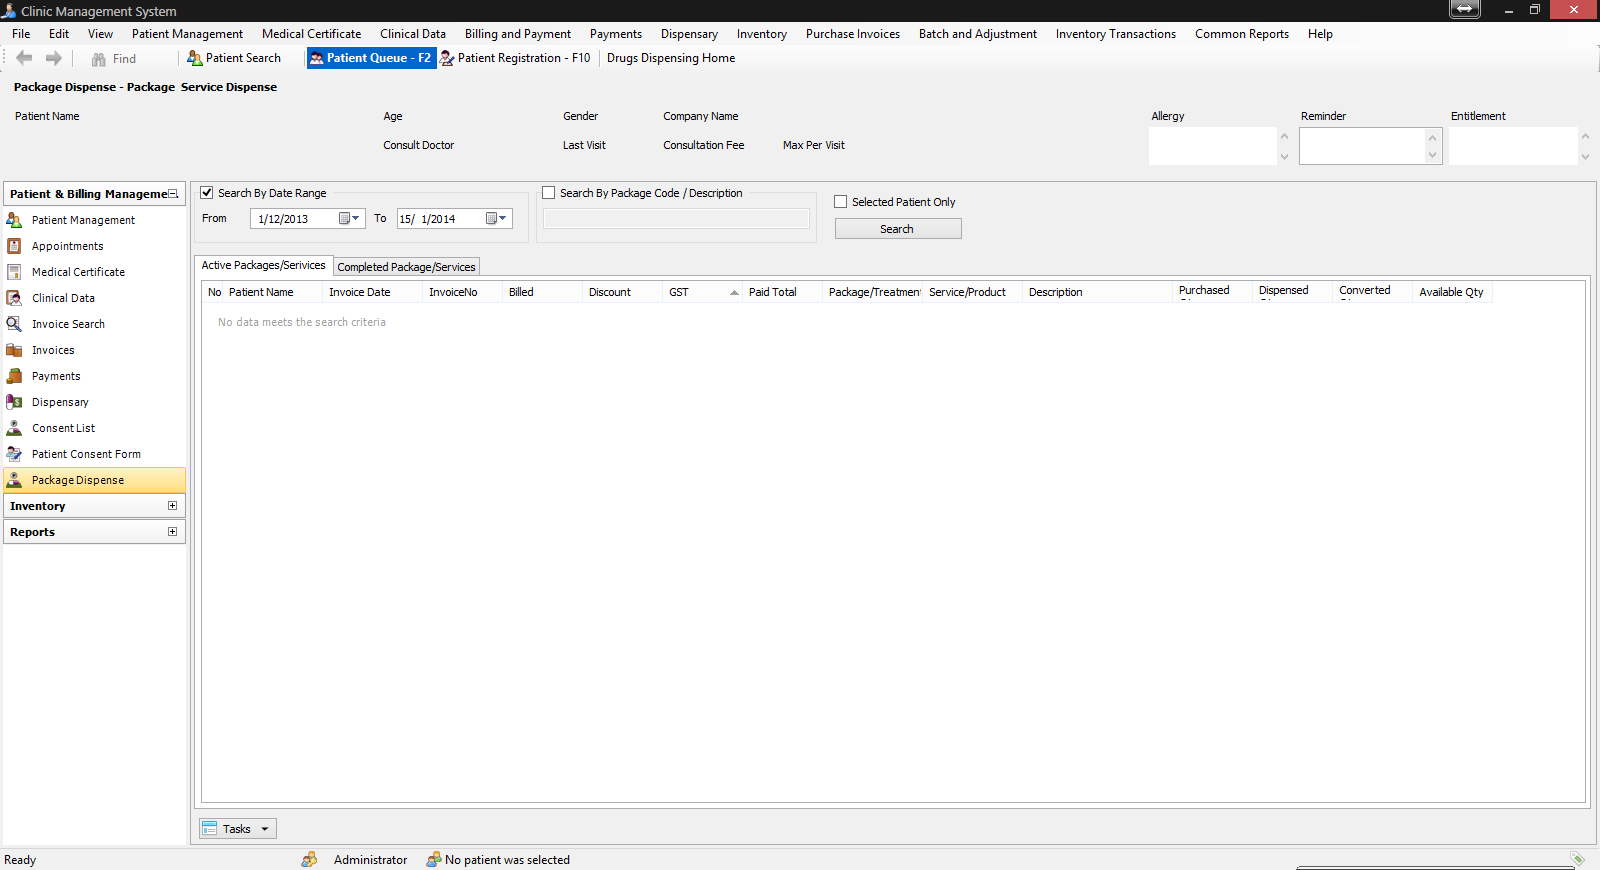Screen dimensions: 1600x870
Task: Click the Available Qty column header
Action: [x=1452, y=292]
